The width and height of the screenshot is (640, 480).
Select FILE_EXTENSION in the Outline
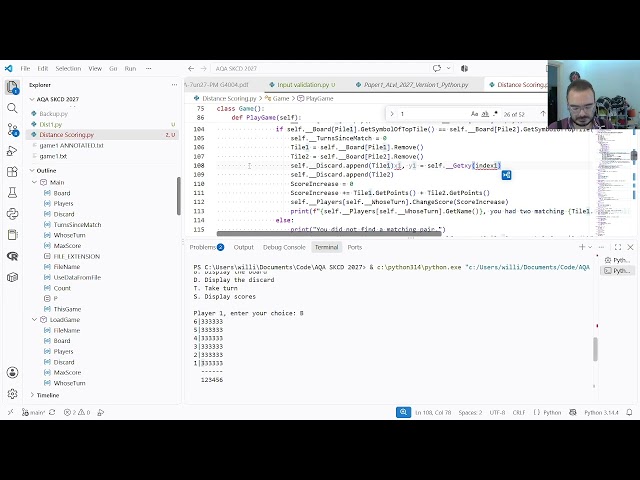(x=77, y=256)
